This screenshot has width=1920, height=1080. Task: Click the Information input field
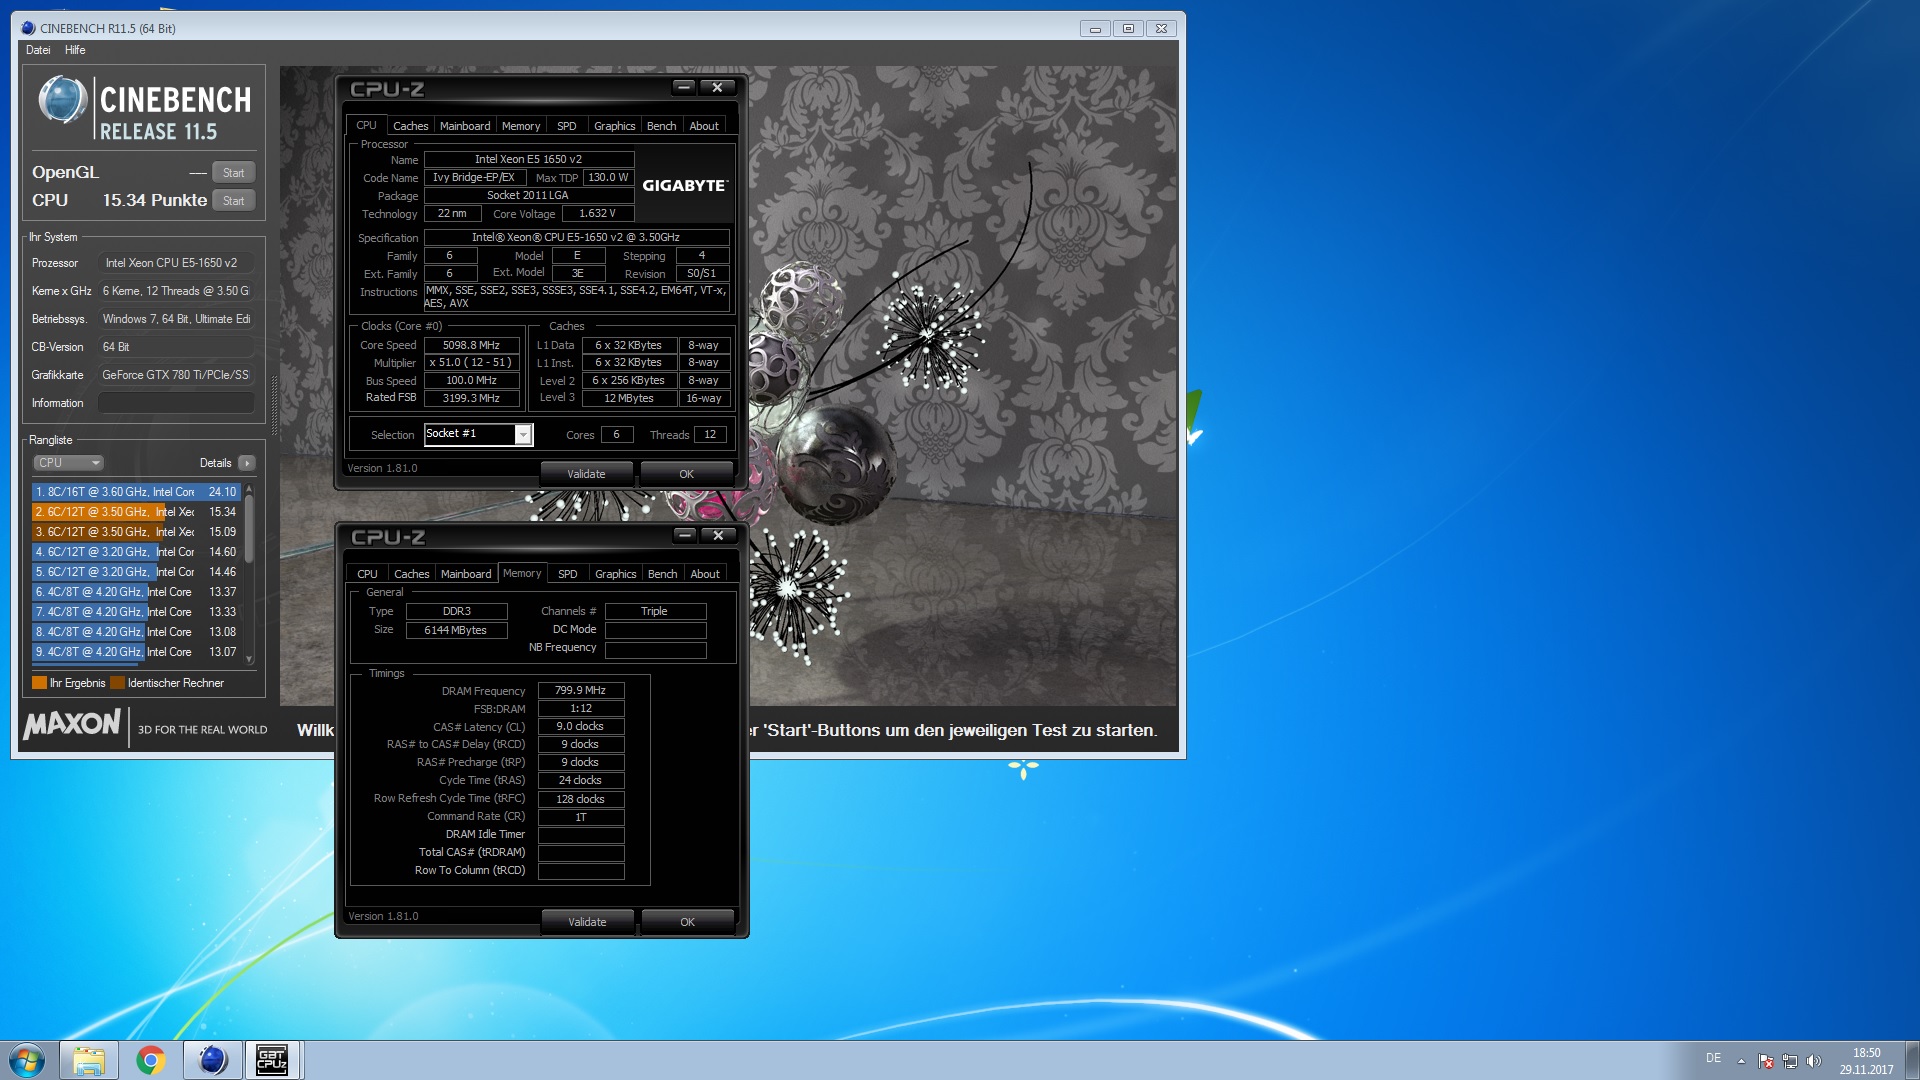[x=176, y=403]
